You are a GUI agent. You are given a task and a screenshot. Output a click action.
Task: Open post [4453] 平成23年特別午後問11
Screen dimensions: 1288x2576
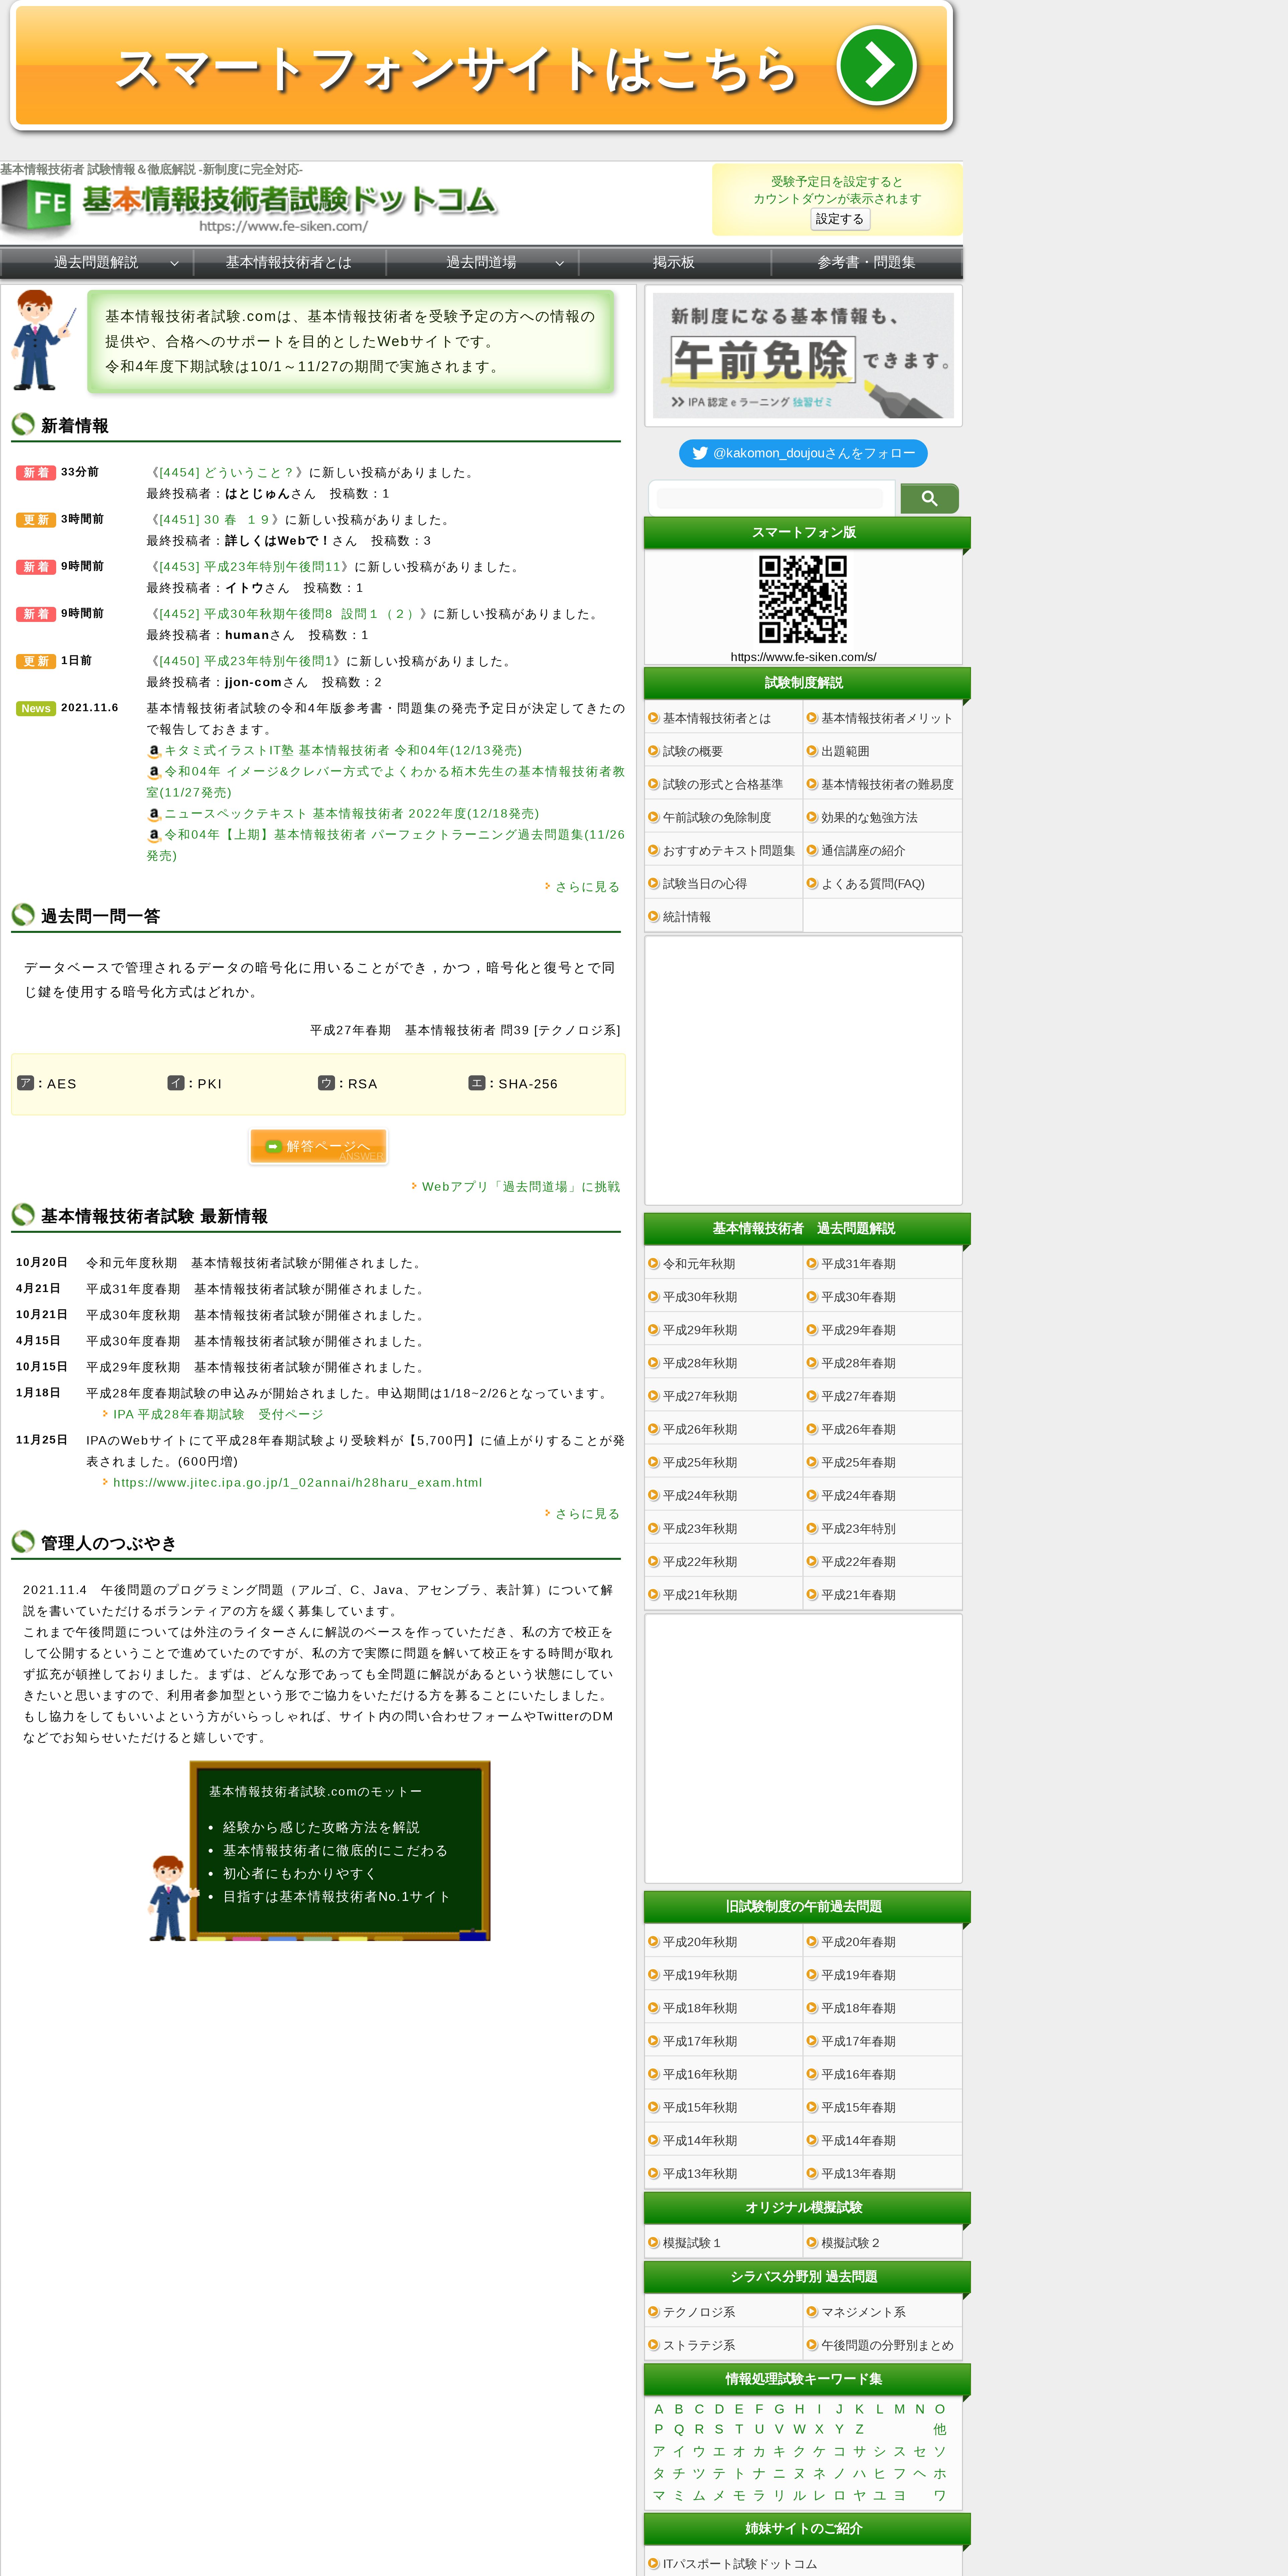[x=250, y=567]
